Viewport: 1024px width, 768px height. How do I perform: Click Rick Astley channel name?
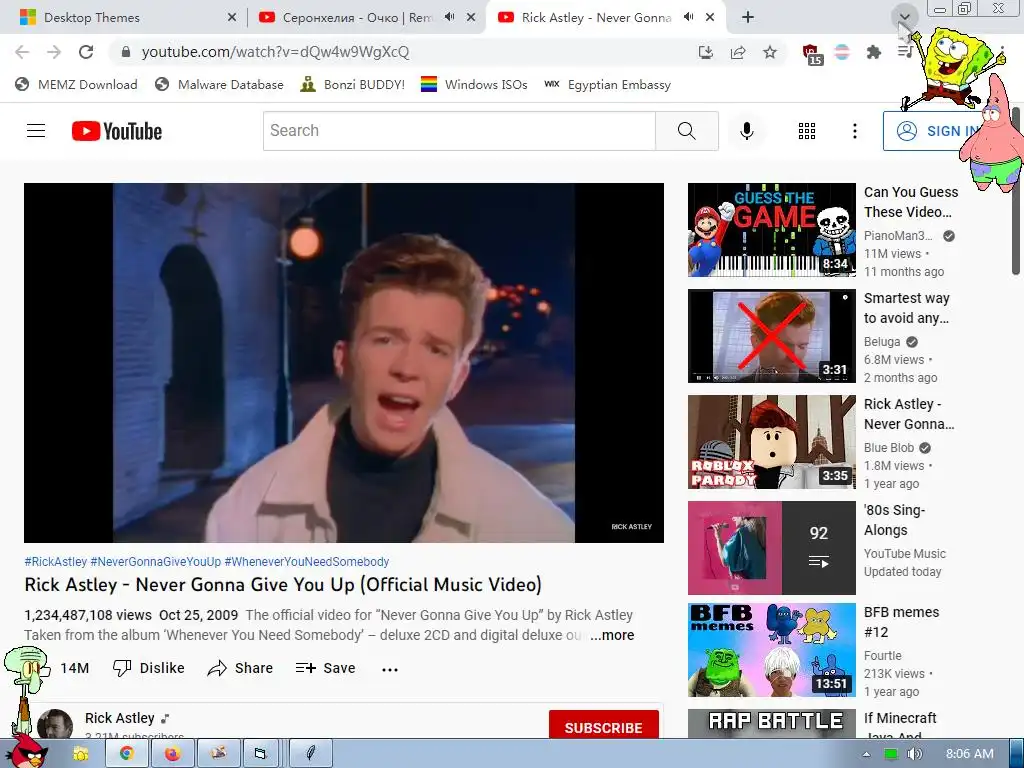pyautogui.click(x=120, y=718)
